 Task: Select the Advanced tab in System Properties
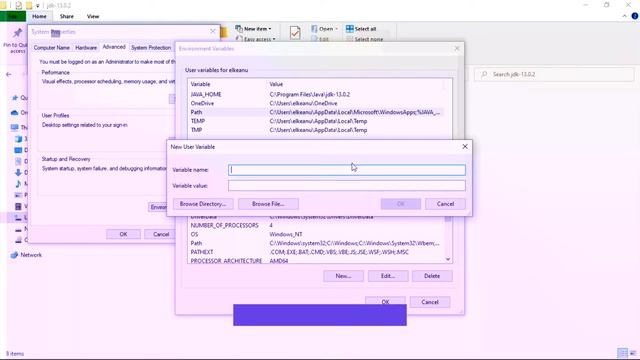coord(114,47)
